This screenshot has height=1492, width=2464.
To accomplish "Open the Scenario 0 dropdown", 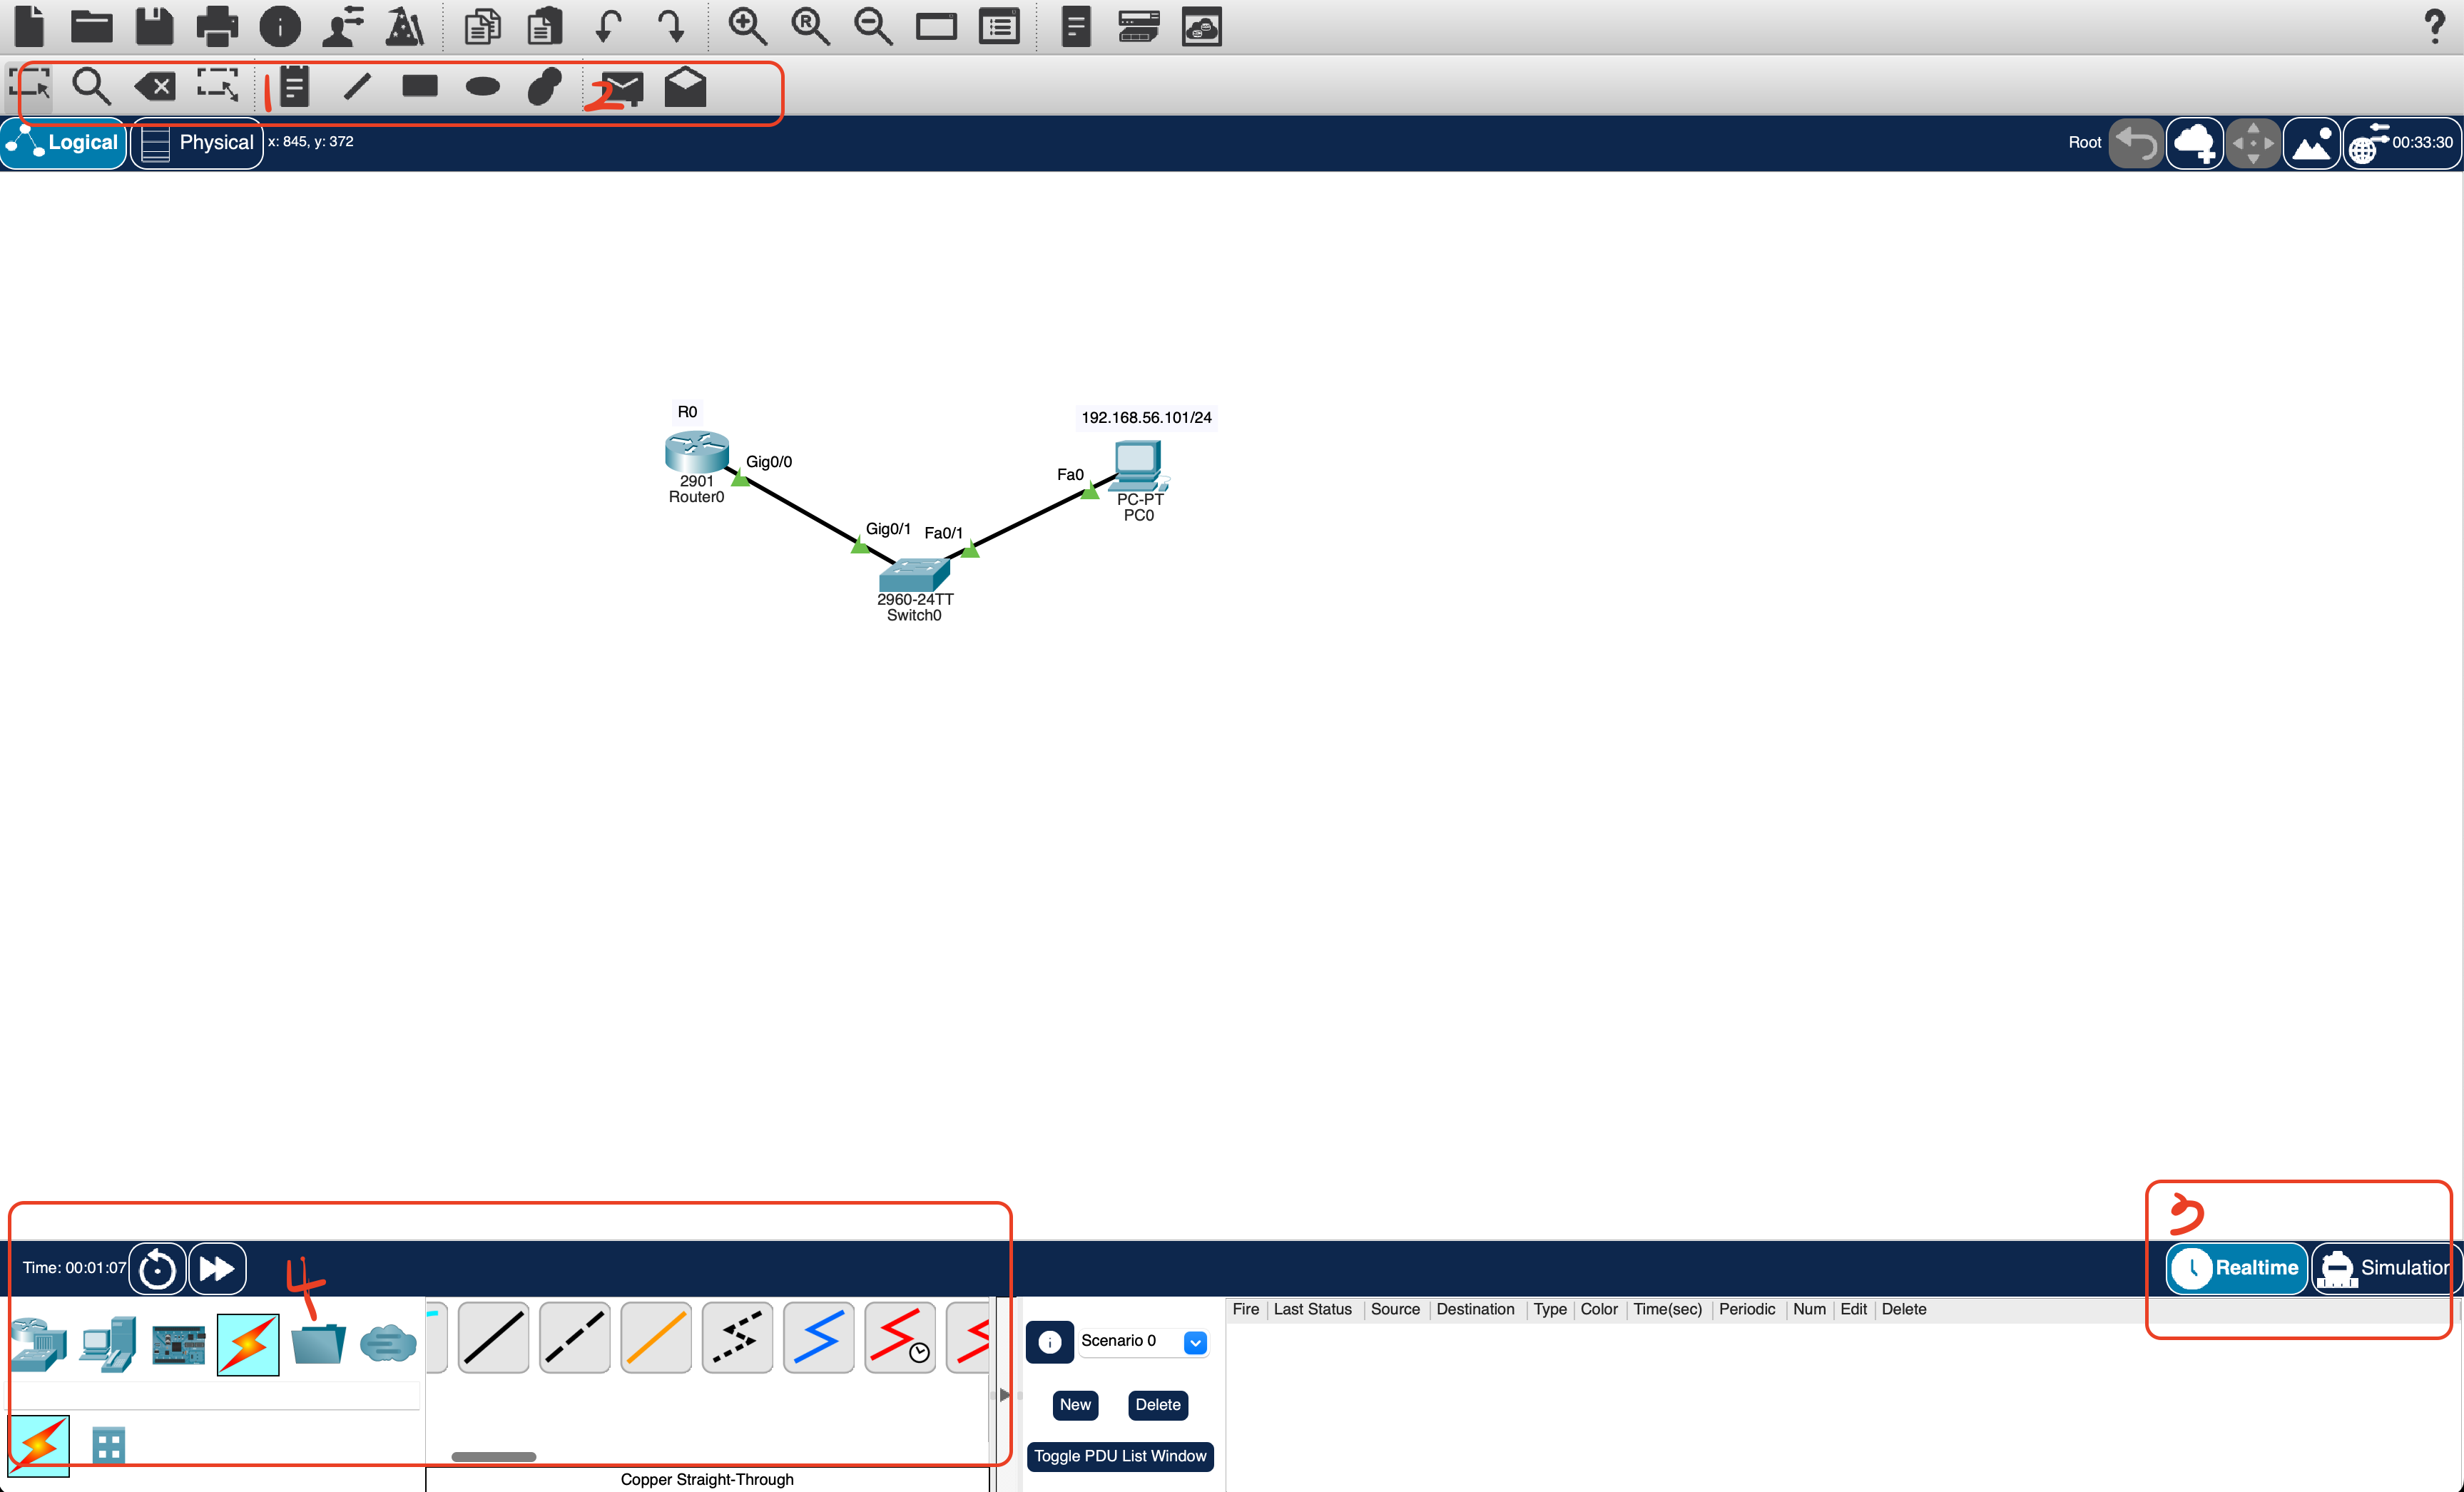I will (1195, 1342).
